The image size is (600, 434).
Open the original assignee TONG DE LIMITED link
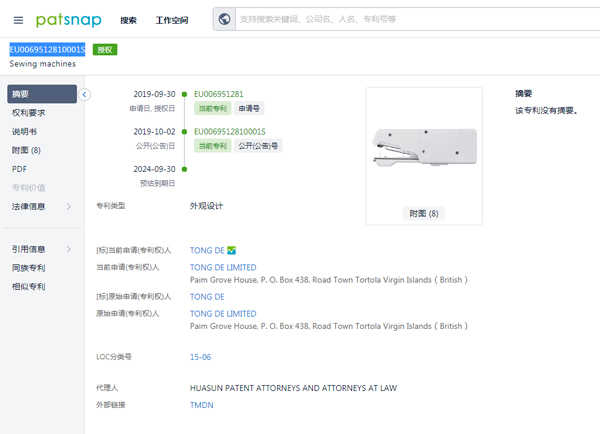[223, 314]
